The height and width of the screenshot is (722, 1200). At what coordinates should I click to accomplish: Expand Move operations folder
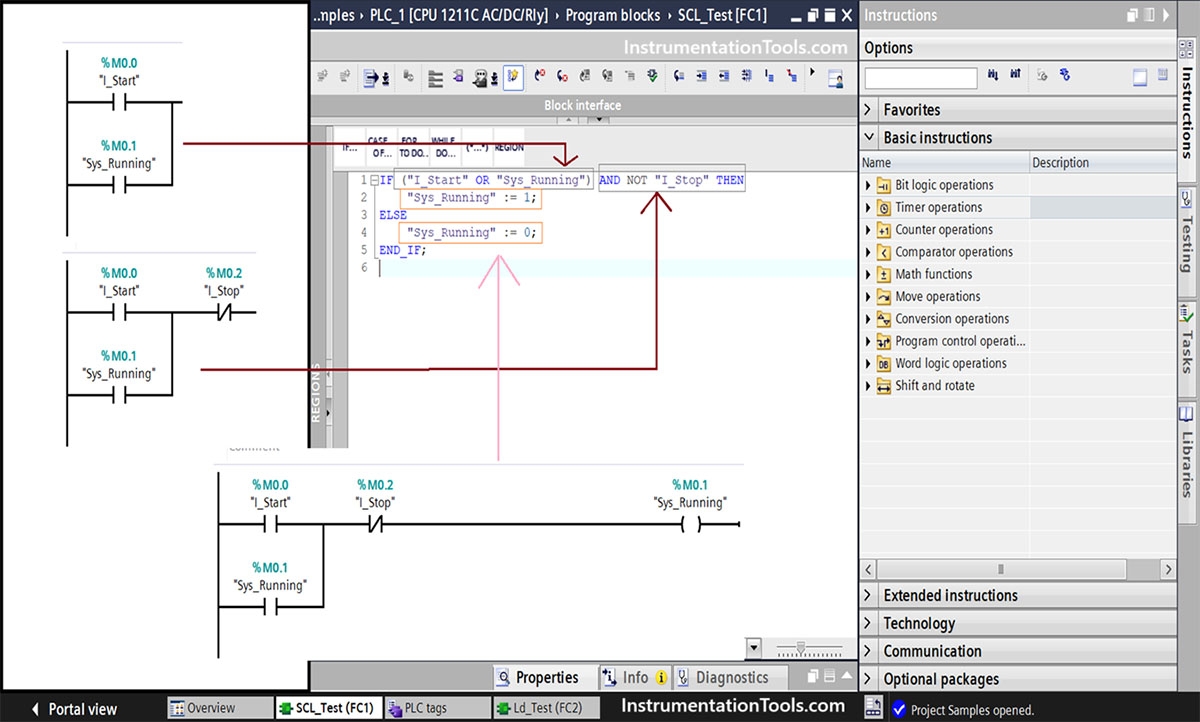(x=868, y=296)
